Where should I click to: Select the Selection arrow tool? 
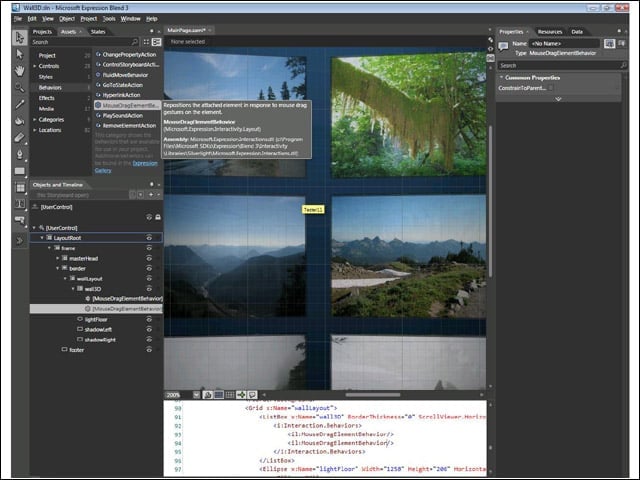(x=19, y=38)
